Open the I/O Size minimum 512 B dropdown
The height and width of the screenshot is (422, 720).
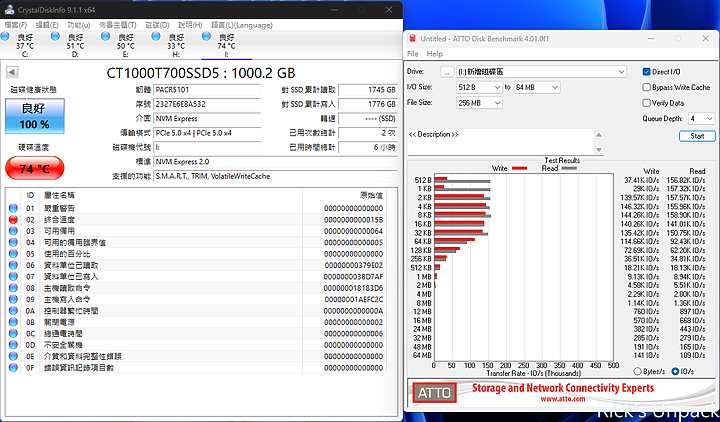click(479, 87)
